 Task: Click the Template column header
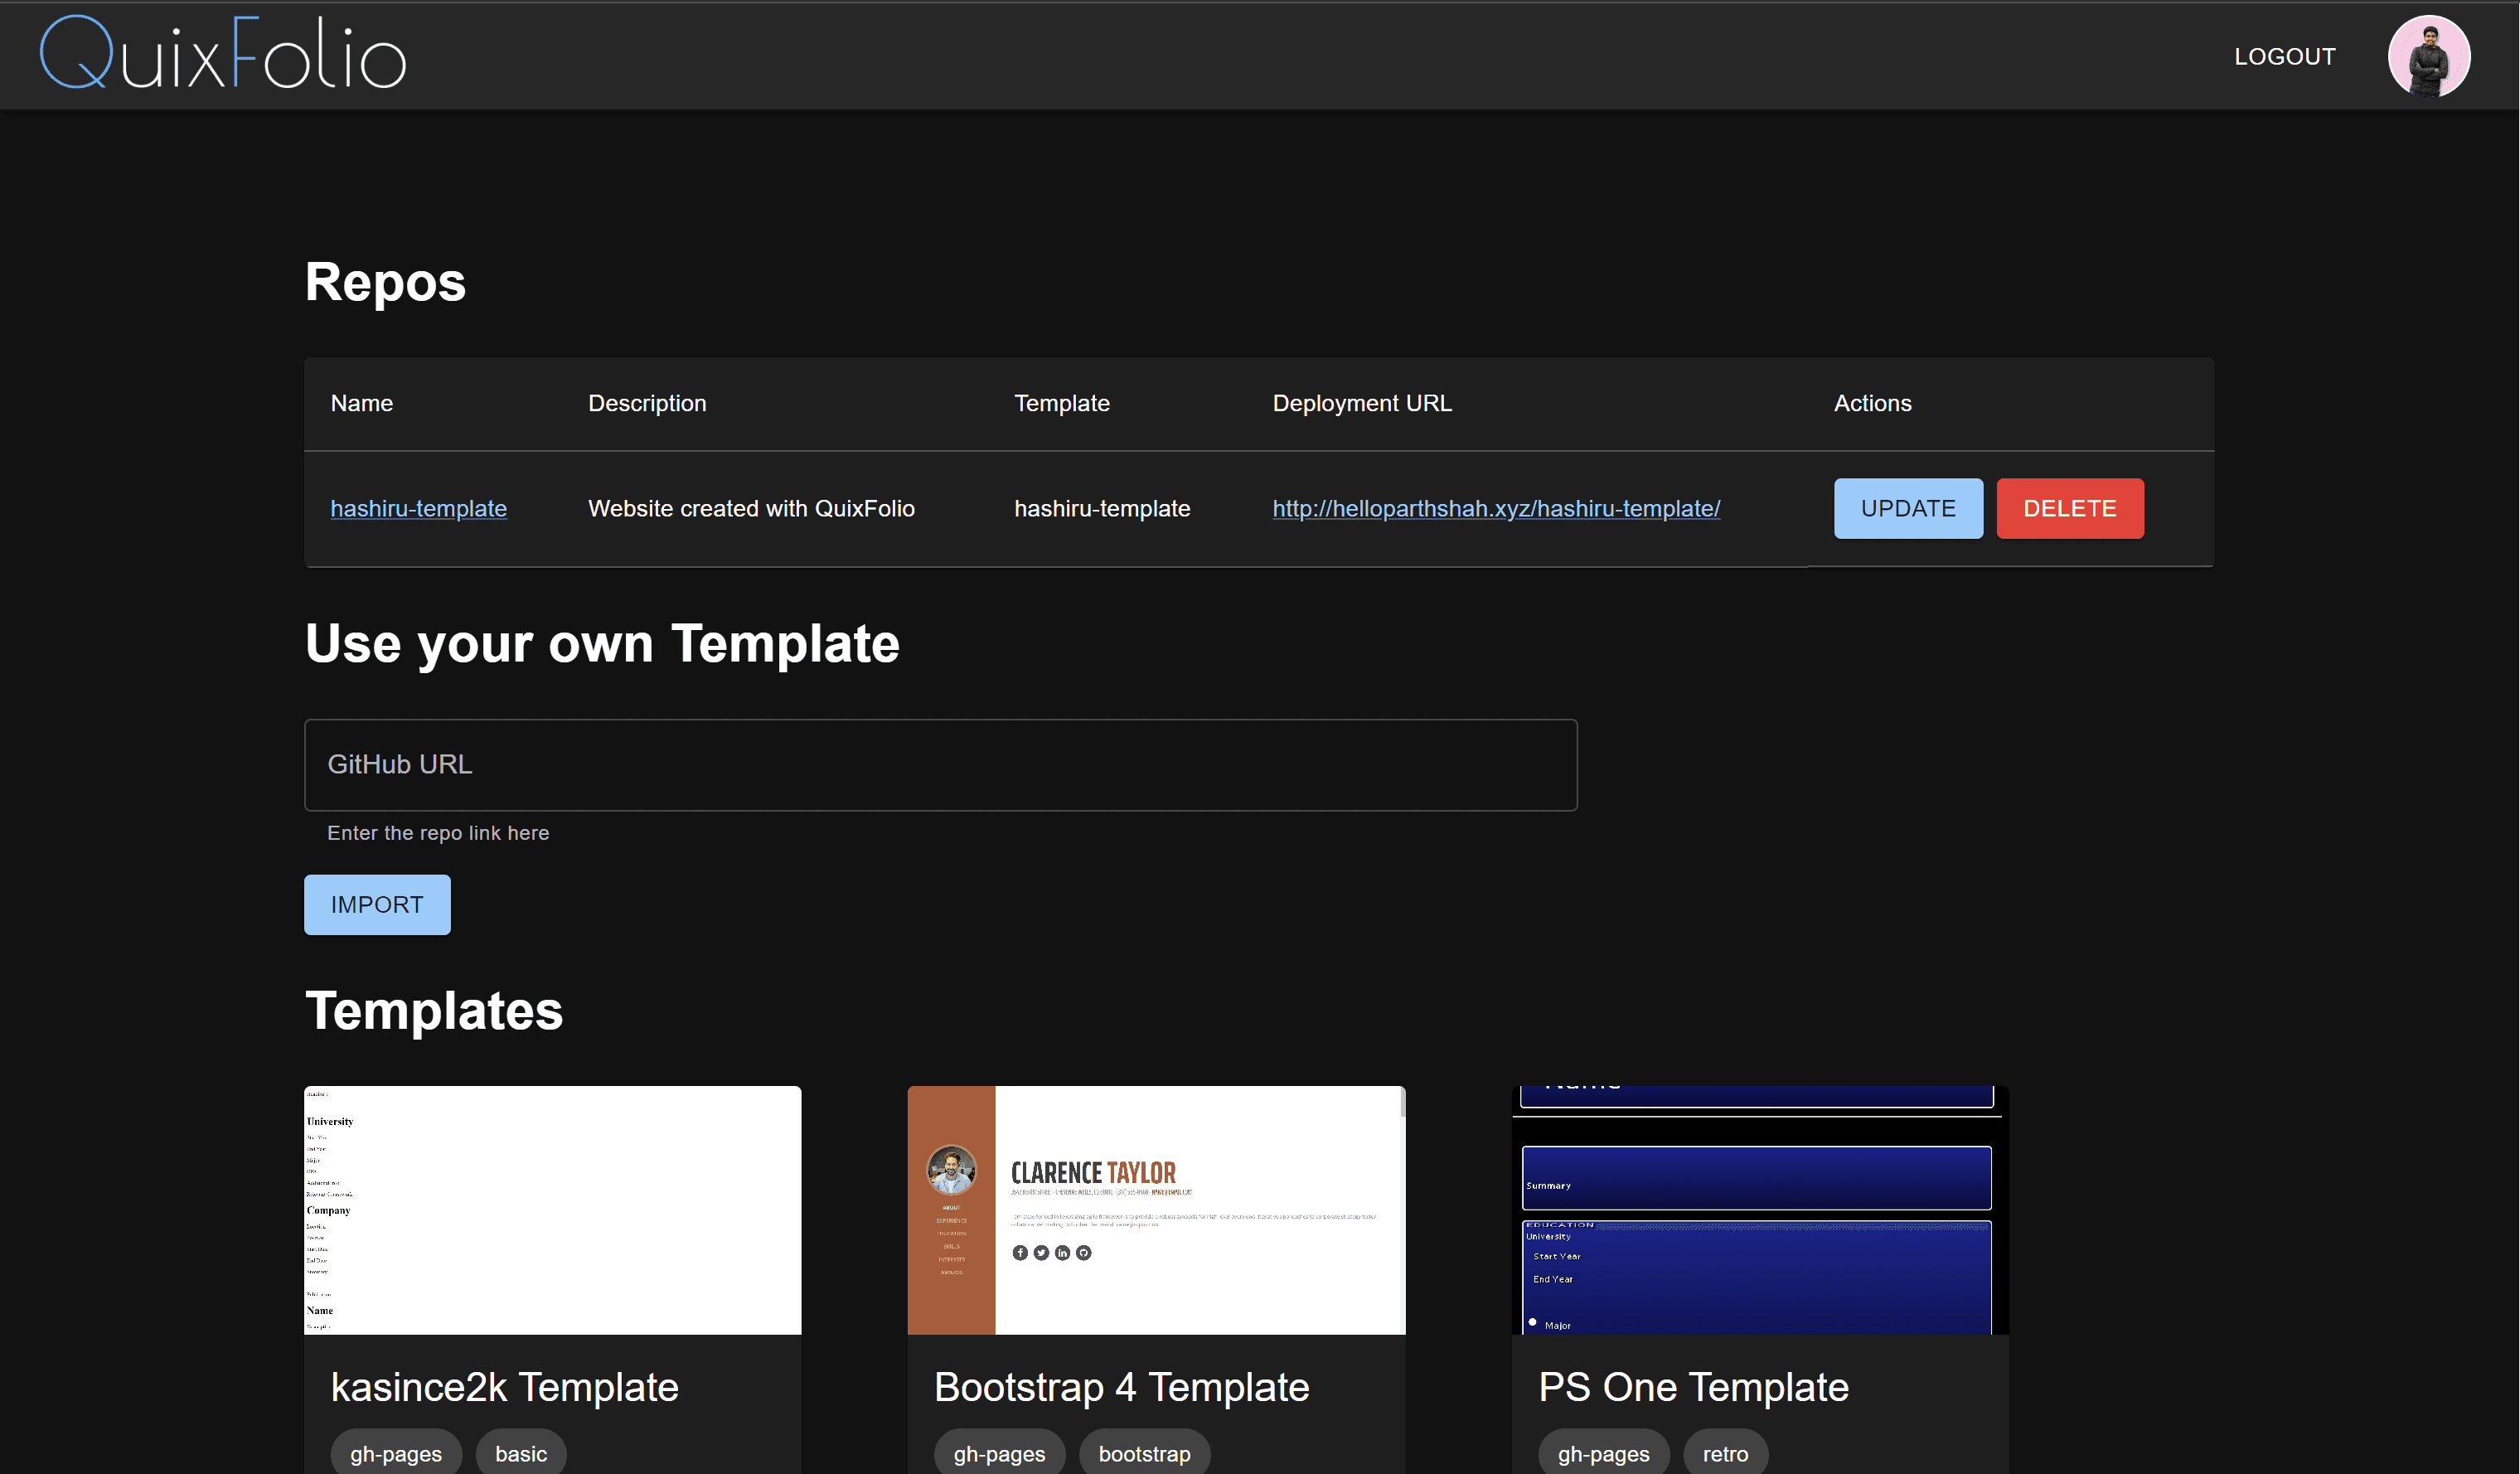point(1061,403)
